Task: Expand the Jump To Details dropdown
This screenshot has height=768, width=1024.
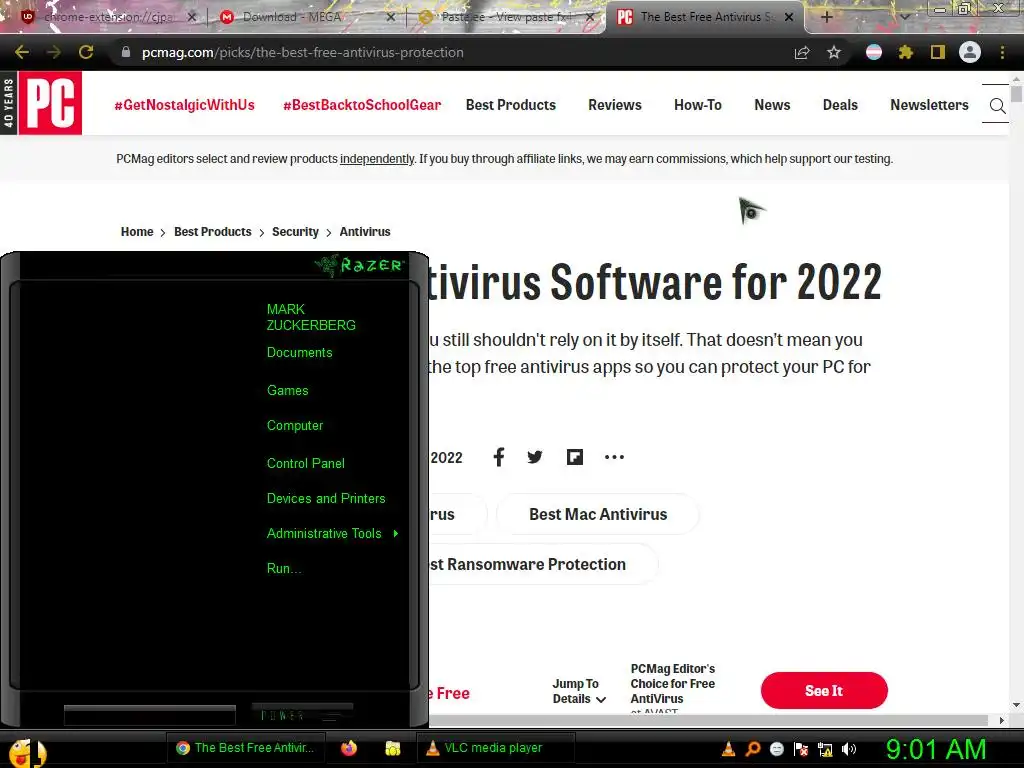Action: click(x=579, y=691)
